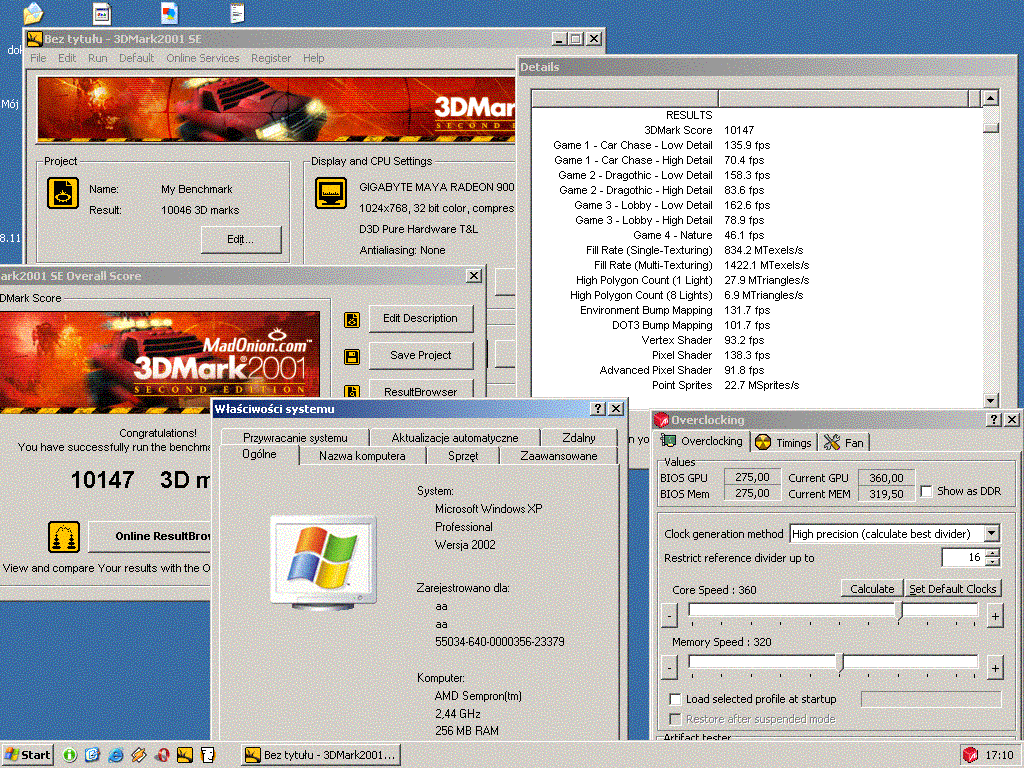Viewport: 1024px width, 768px height.
Task: Switch to Zdalny tab
Action: (579, 438)
